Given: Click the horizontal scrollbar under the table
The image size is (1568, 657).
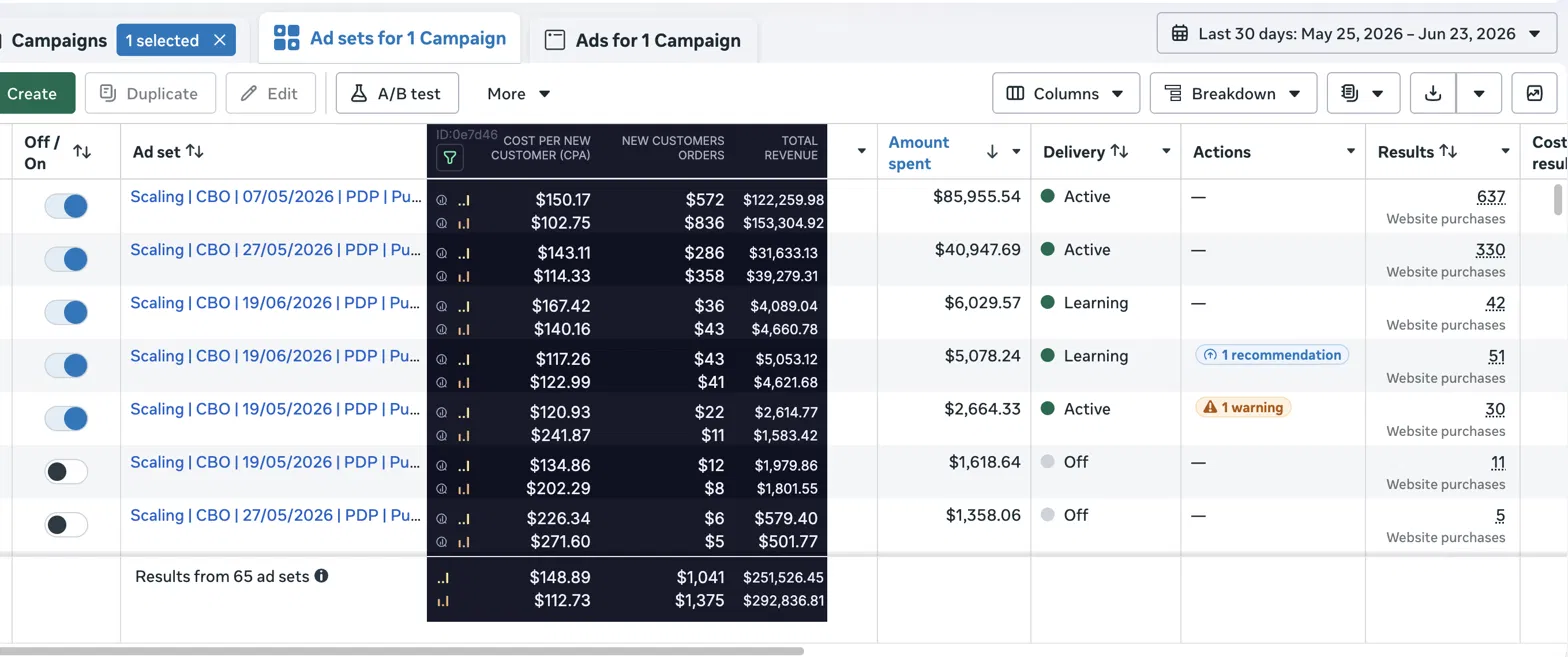Looking at the screenshot, I should [402, 651].
